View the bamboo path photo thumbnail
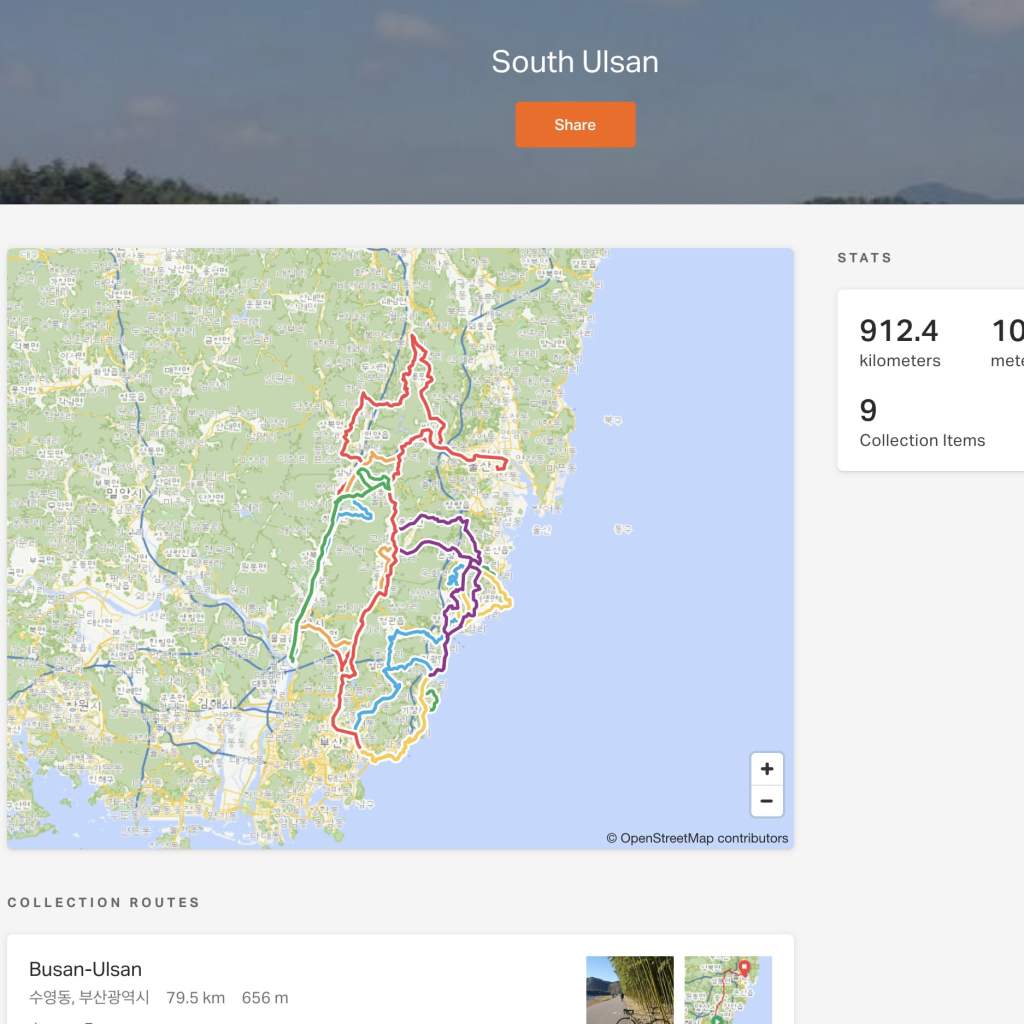 pos(630,989)
